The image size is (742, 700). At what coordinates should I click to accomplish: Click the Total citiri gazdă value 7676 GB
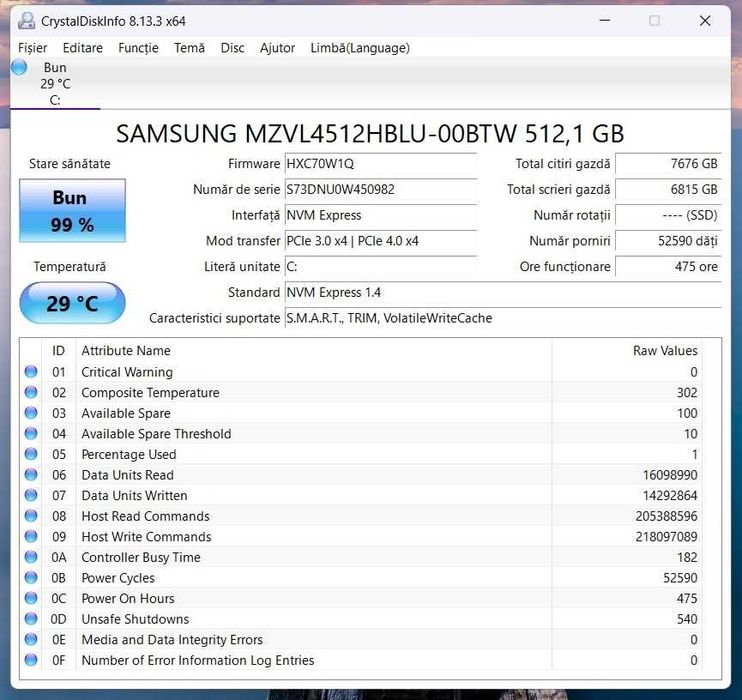point(668,164)
